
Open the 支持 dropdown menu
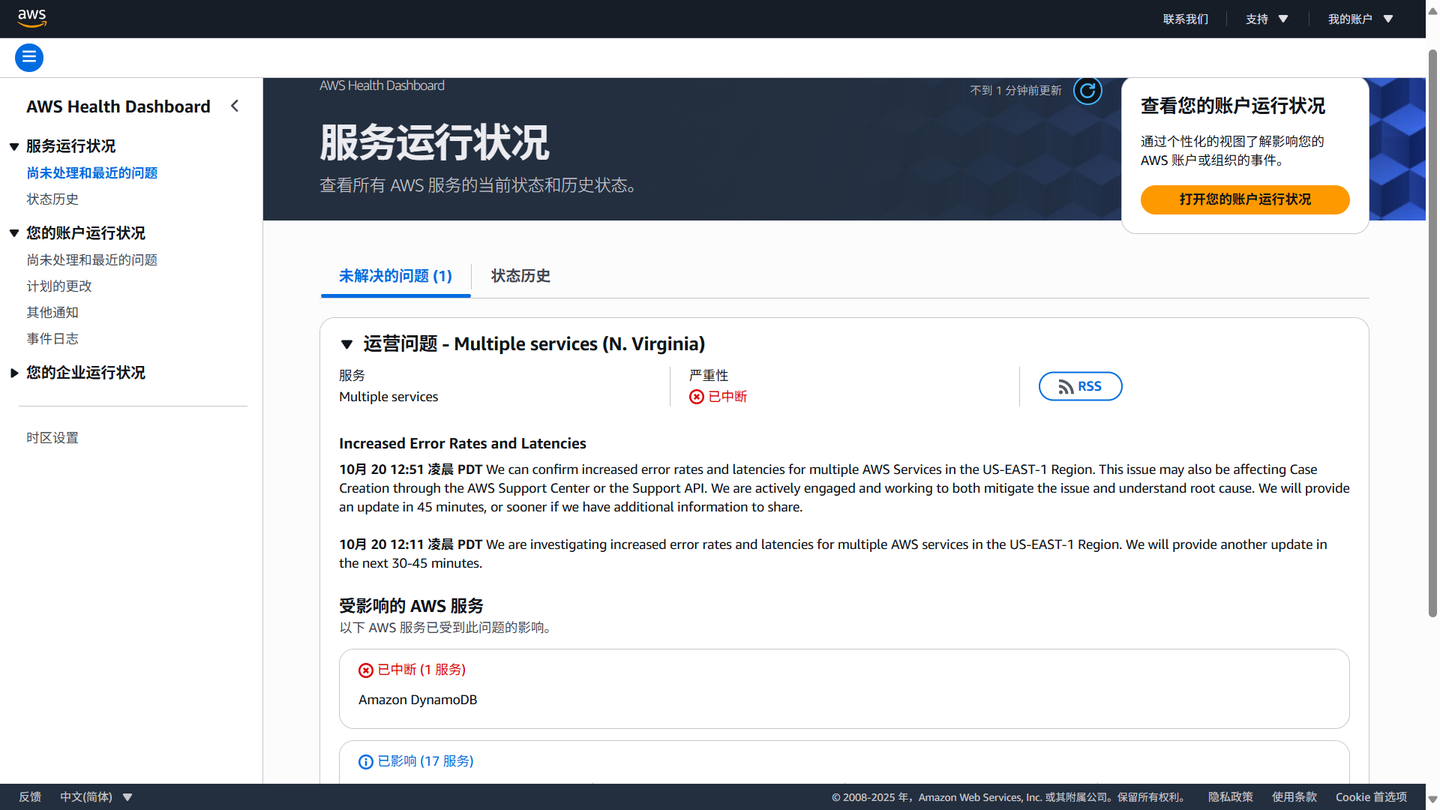pos(1266,18)
